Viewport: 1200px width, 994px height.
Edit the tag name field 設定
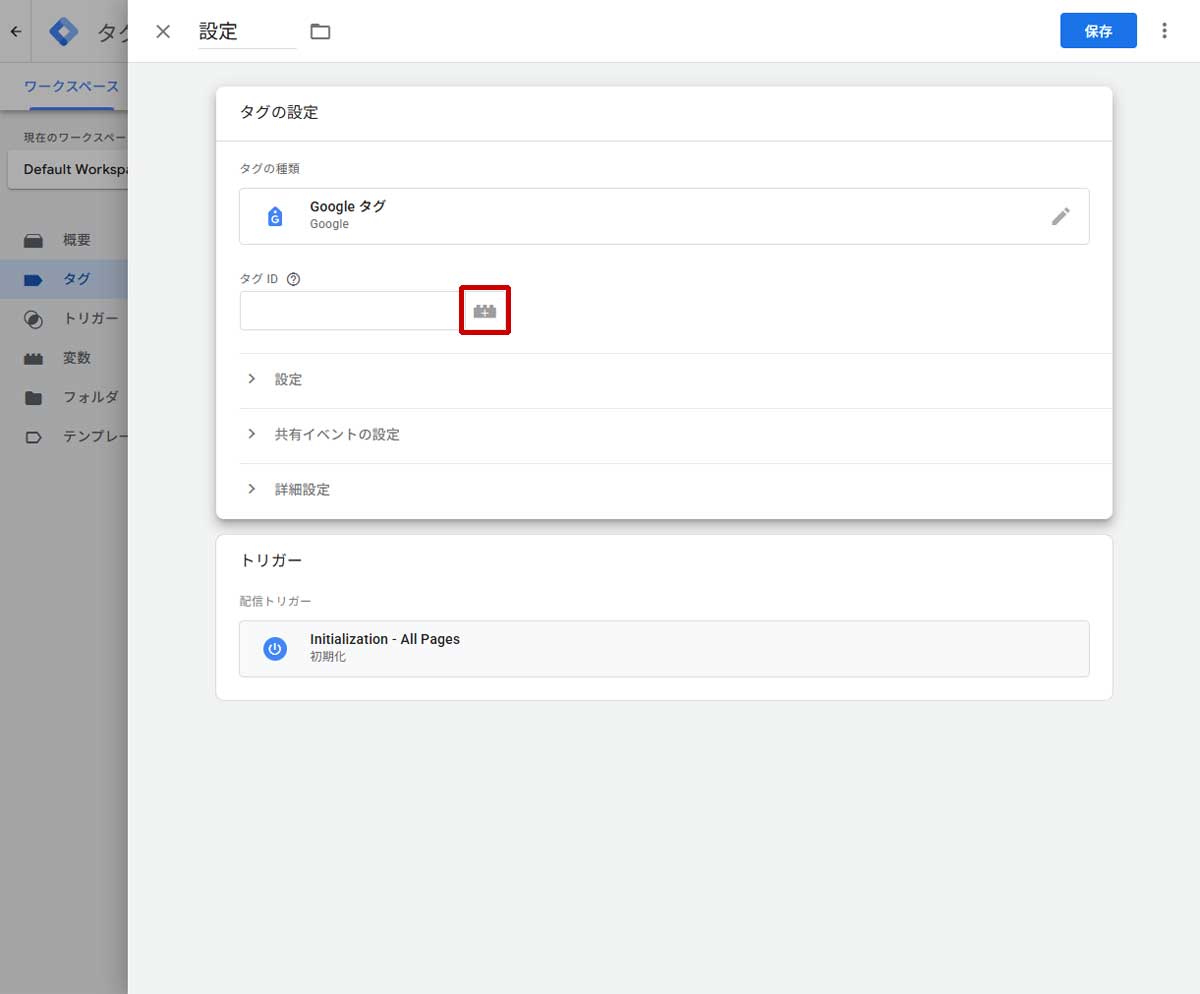point(247,31)
